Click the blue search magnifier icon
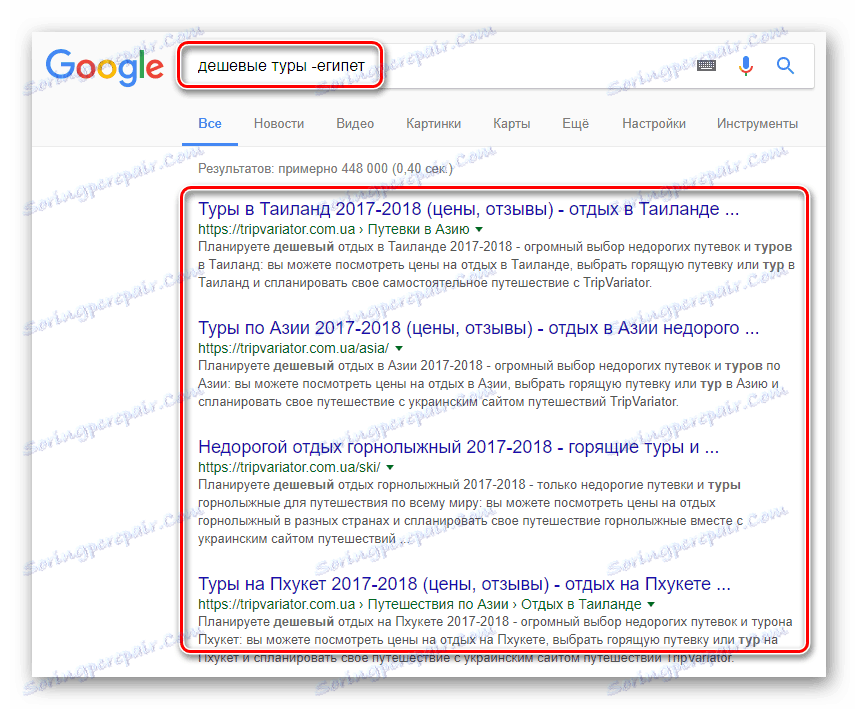 click(786, 66)
